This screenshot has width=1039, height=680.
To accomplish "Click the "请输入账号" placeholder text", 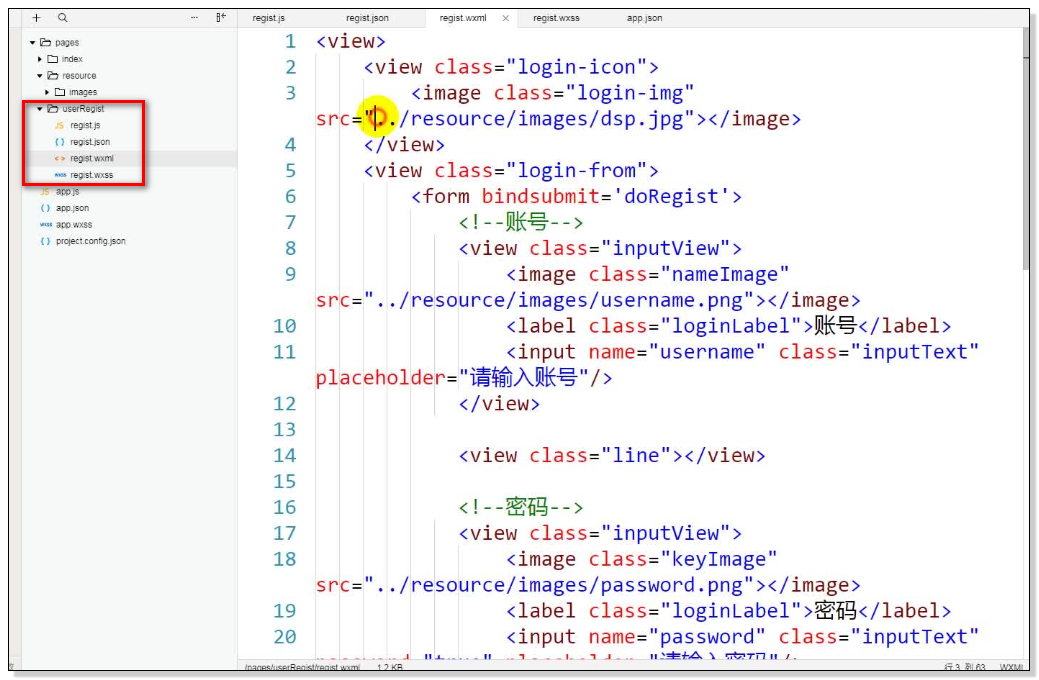I will [x=523, y=378].
